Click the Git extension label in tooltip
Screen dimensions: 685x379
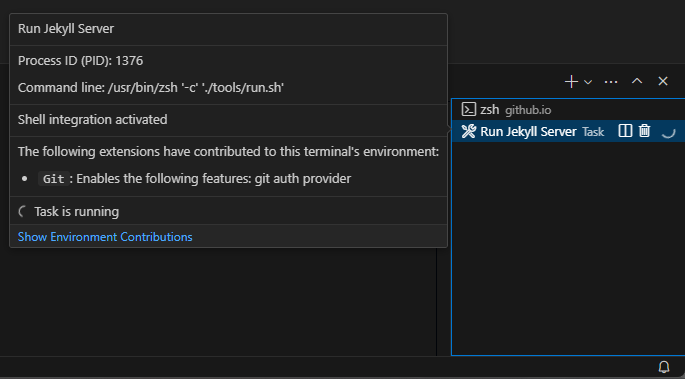pyautogui.click(x=54, y=179)
